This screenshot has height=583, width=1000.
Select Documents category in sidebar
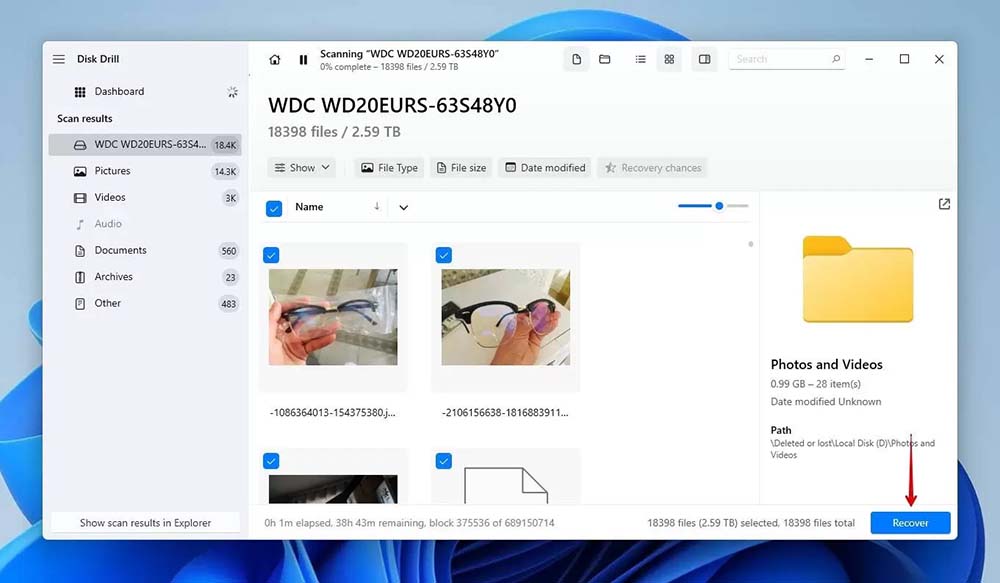click(x=120, y=250)
